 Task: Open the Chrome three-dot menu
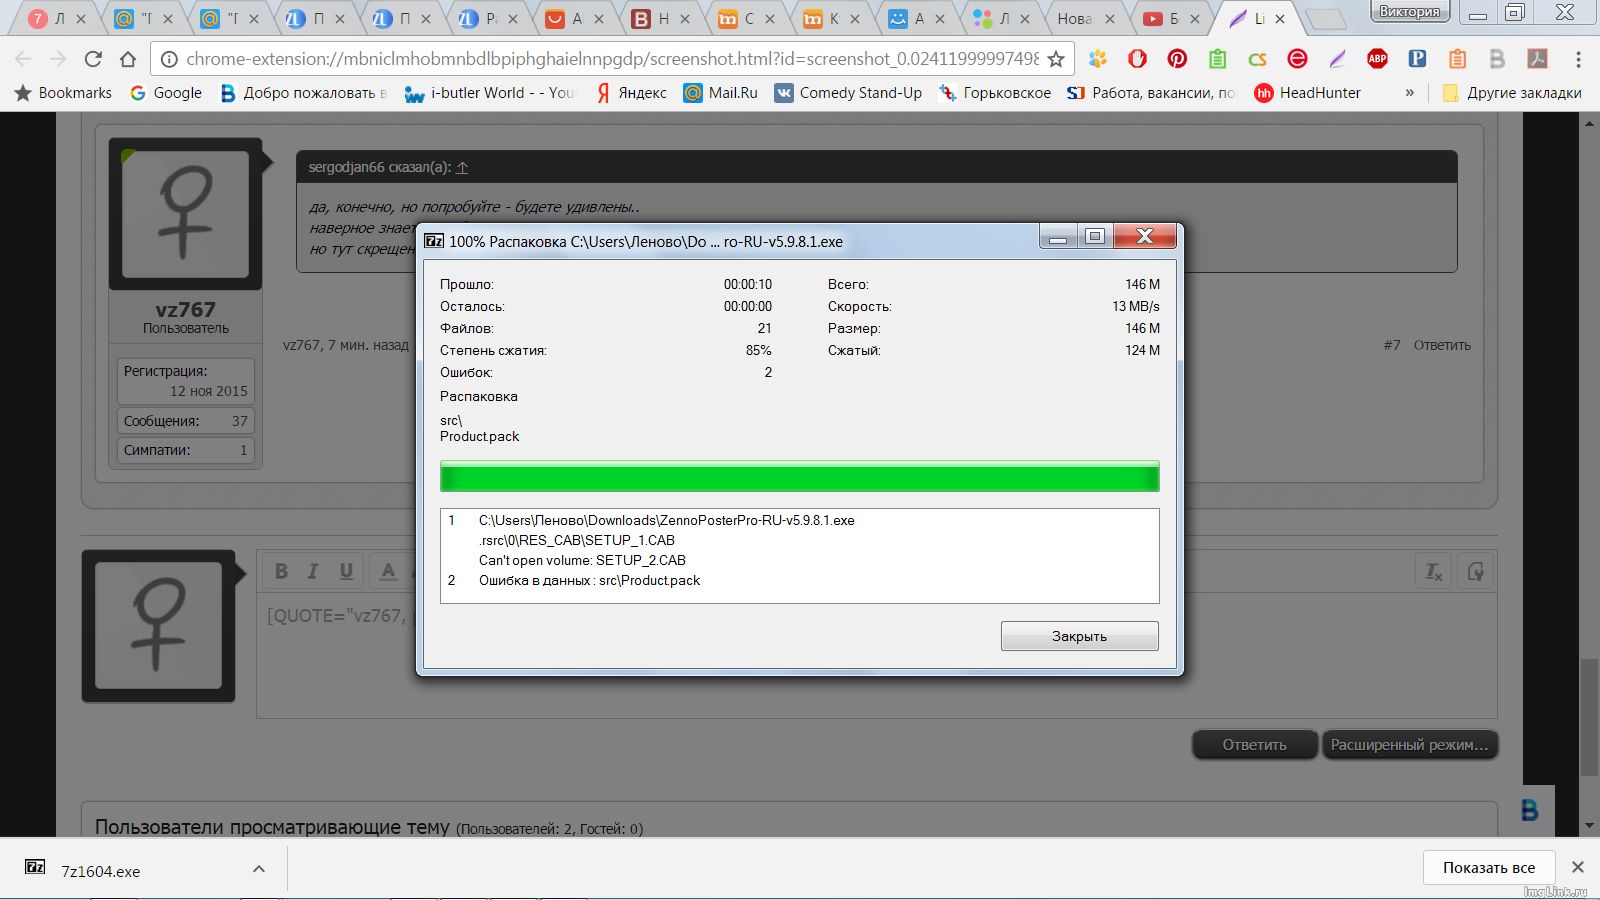(x=1578, y=59)
